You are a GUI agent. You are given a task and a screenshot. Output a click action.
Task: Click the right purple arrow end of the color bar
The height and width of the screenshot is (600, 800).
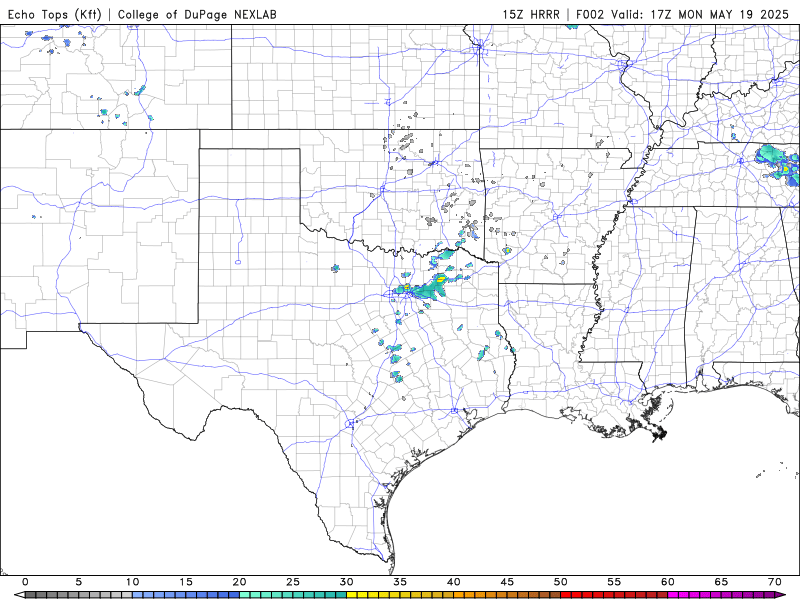[x=781, y=595]
